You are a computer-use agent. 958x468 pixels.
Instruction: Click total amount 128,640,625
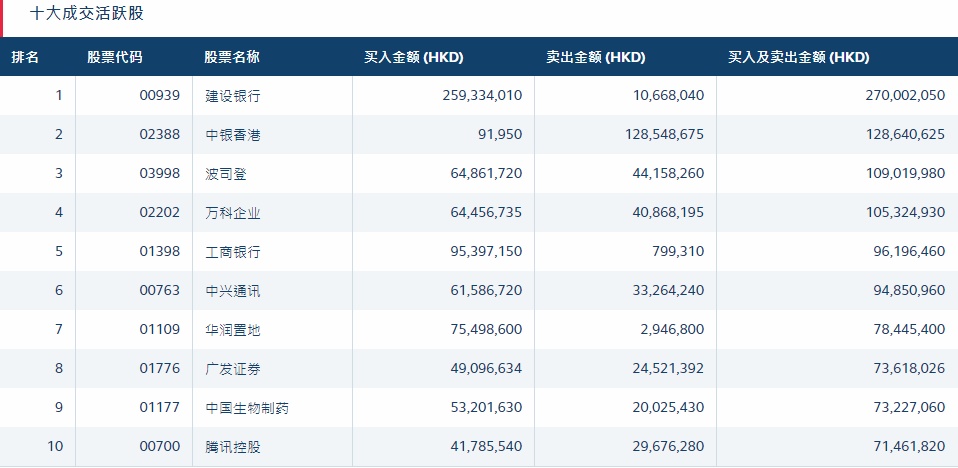point(905,135)
